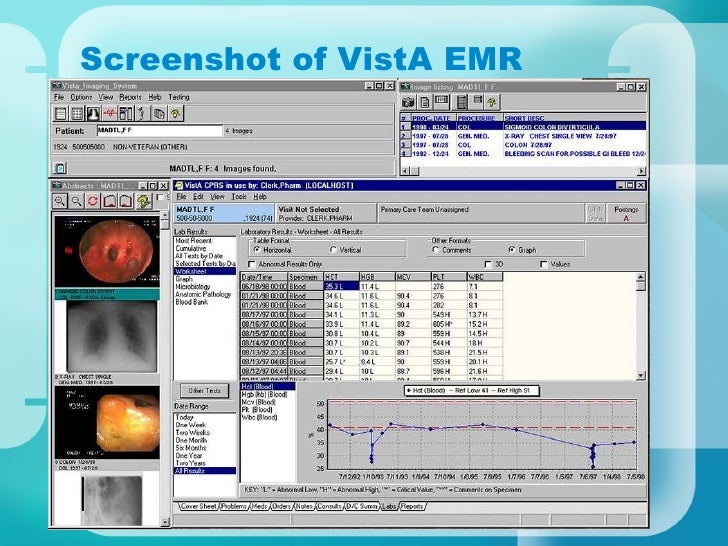Open Testing menu in Vista Imaging System
The image size is (728, 546).
[x=179, y=97]
